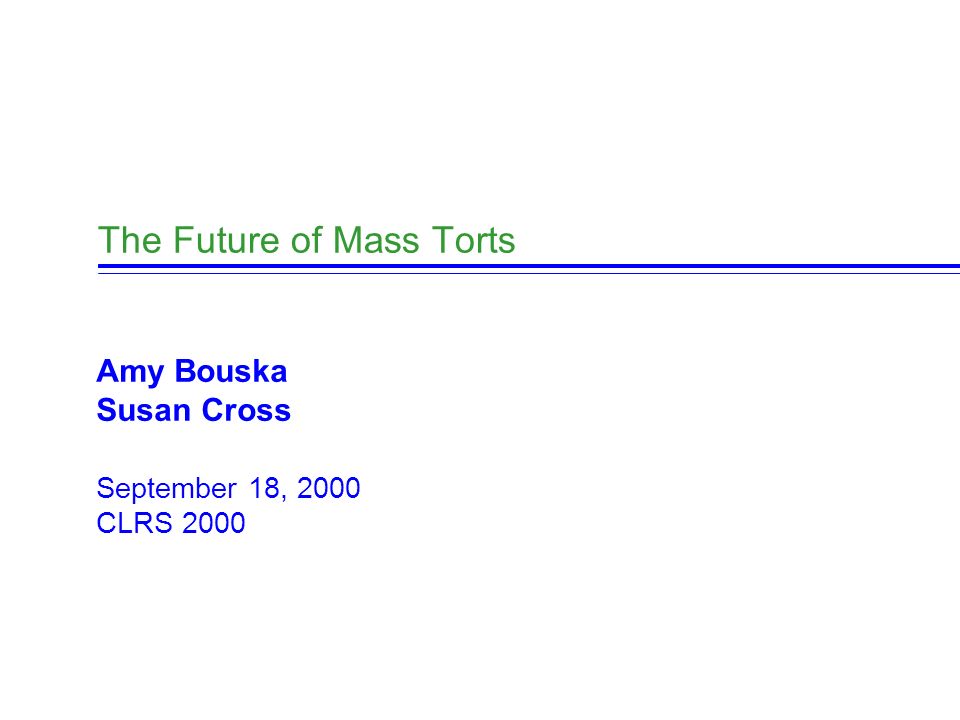Click the word 'The' at the title start

tap(130, 240)
